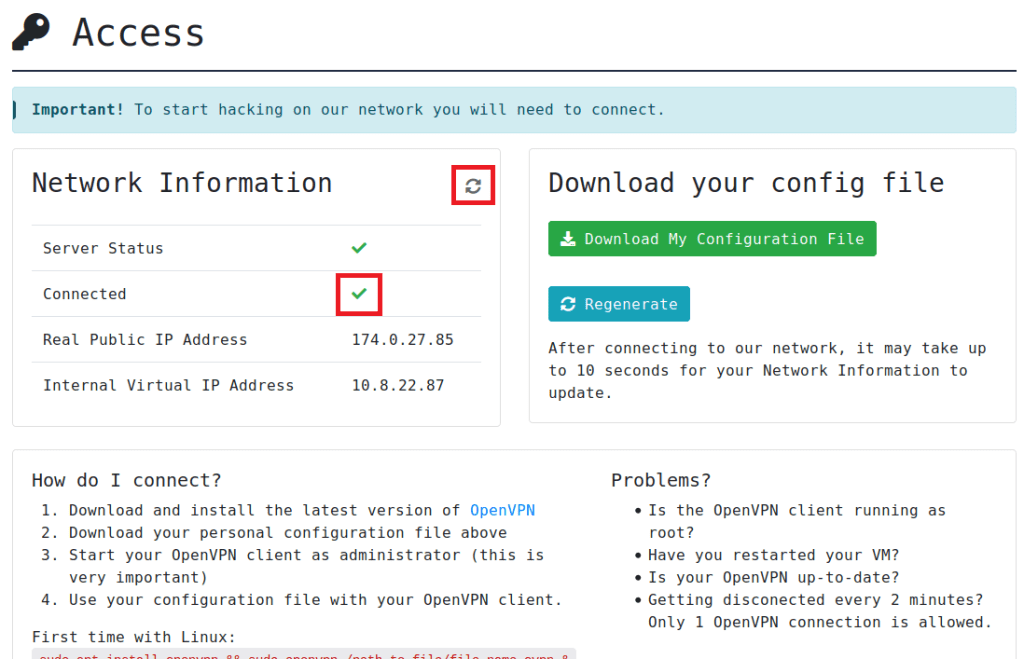Click the 'How do I connect?' heading
Viewport: 1024px width, 659px height.
coord(127,480)
